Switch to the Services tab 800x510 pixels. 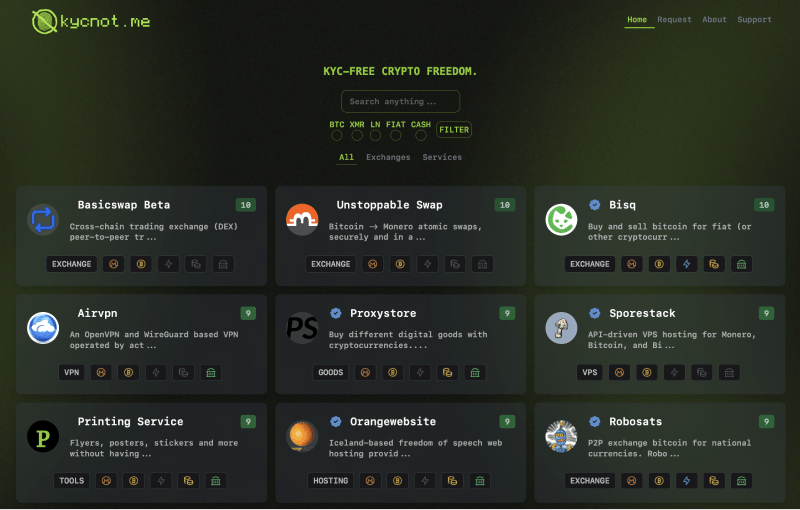pyautogui.click(x=442, y=157)
